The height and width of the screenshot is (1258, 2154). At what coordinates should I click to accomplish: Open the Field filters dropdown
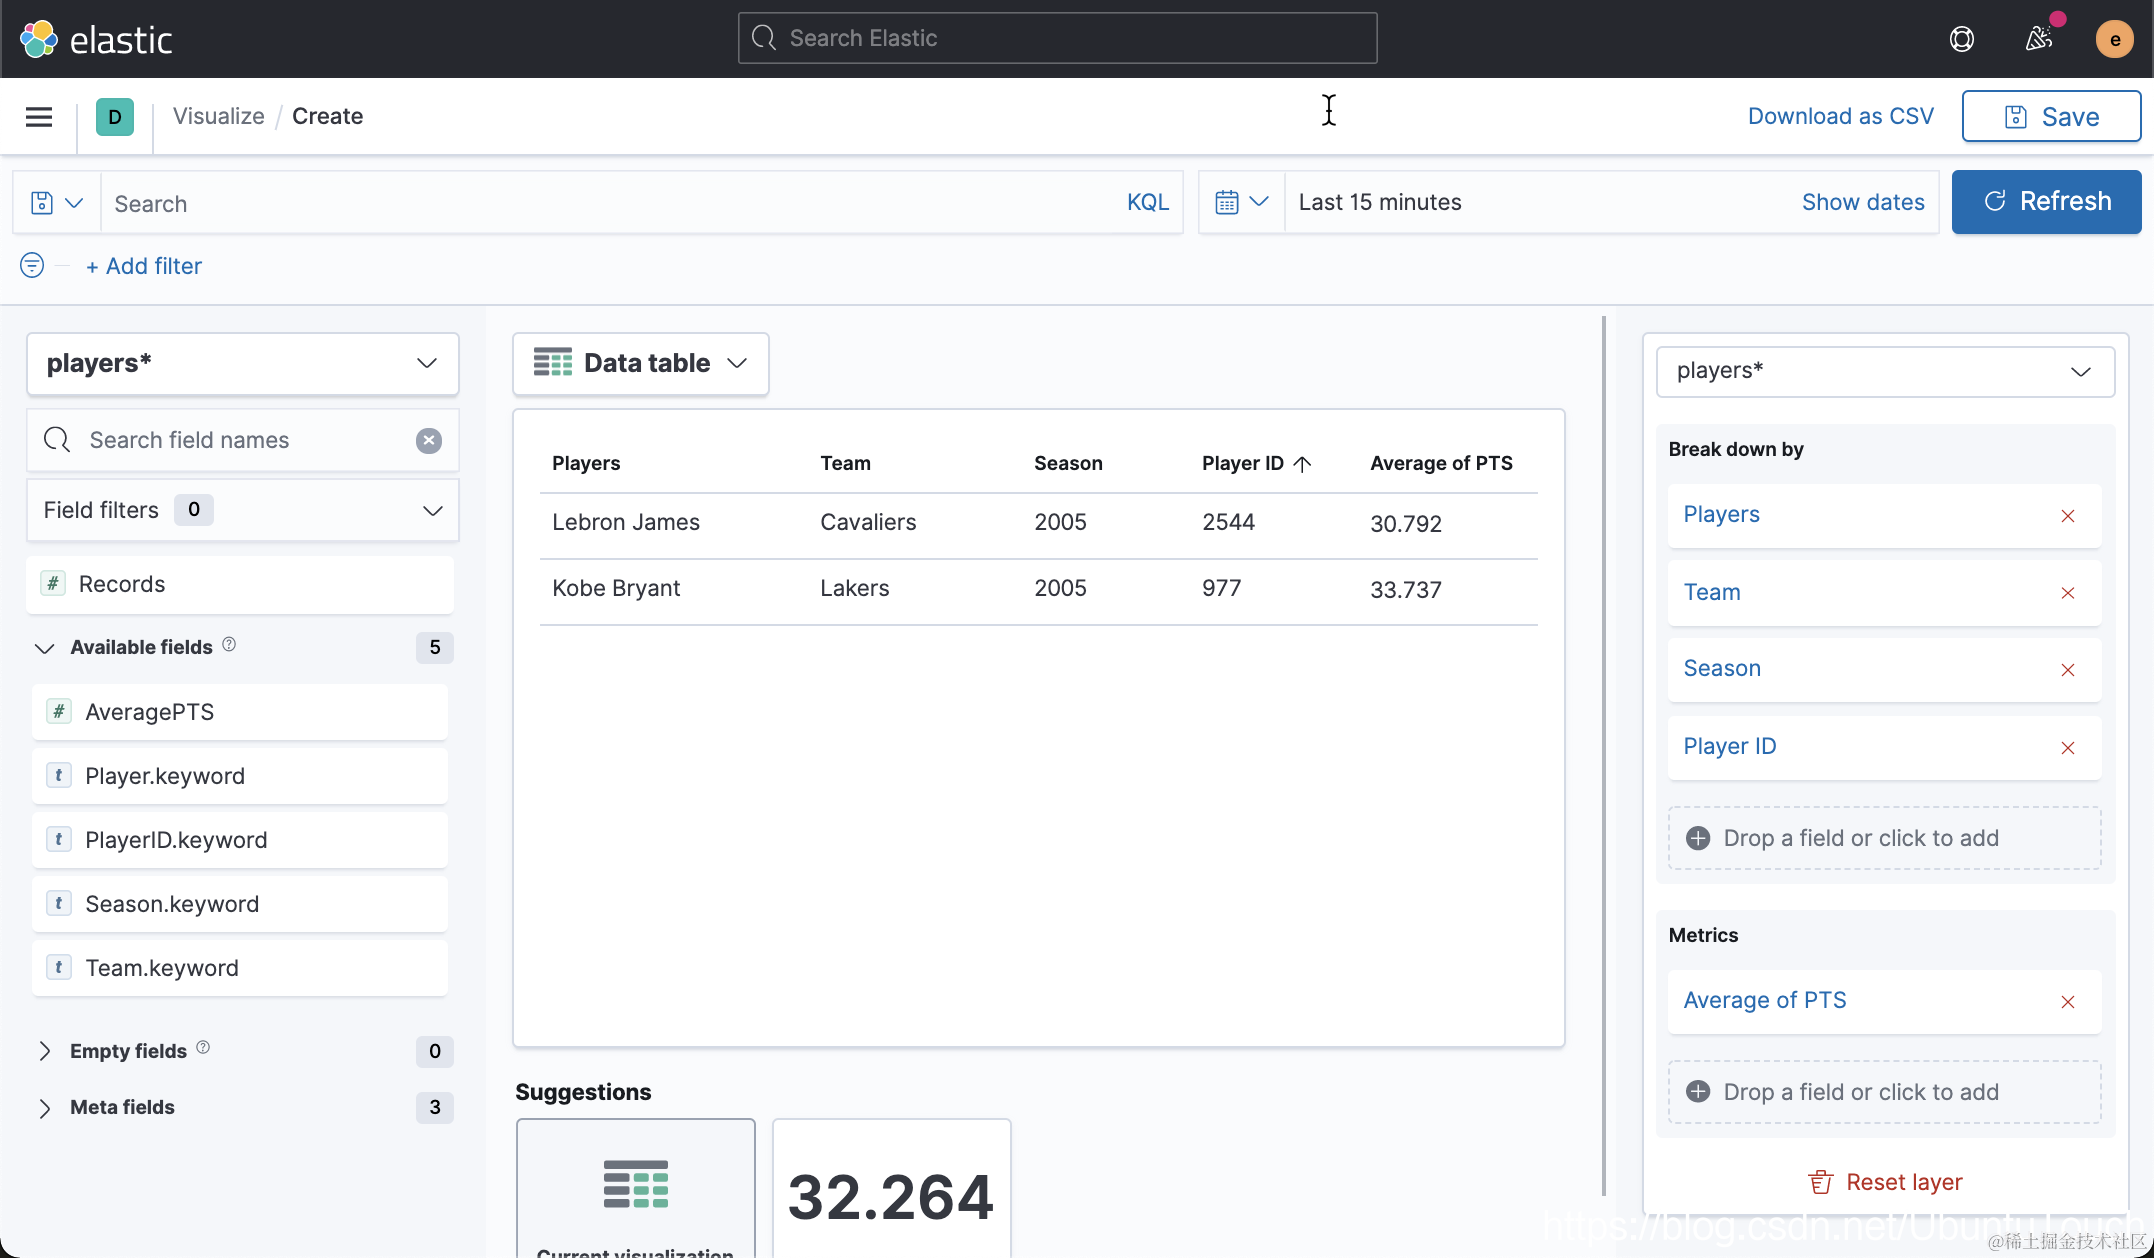(x=242, y=510)
